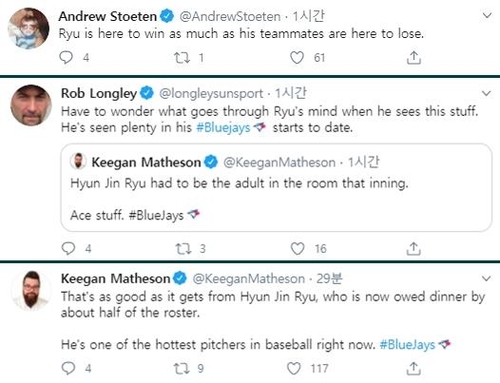The width and height of the screenshot is (500, 383).
Task: Share Rob Longley's tweet
Action: tap(414, 249)
